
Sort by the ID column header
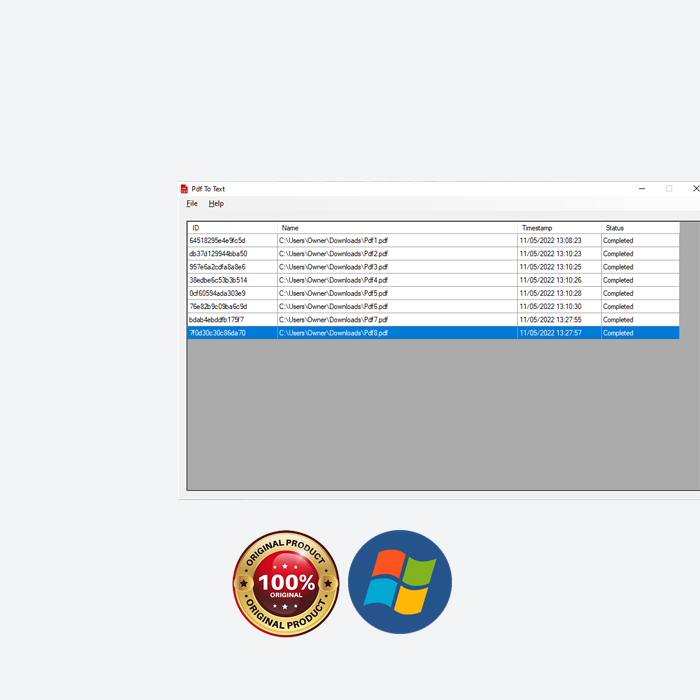(x=233, y=228)
